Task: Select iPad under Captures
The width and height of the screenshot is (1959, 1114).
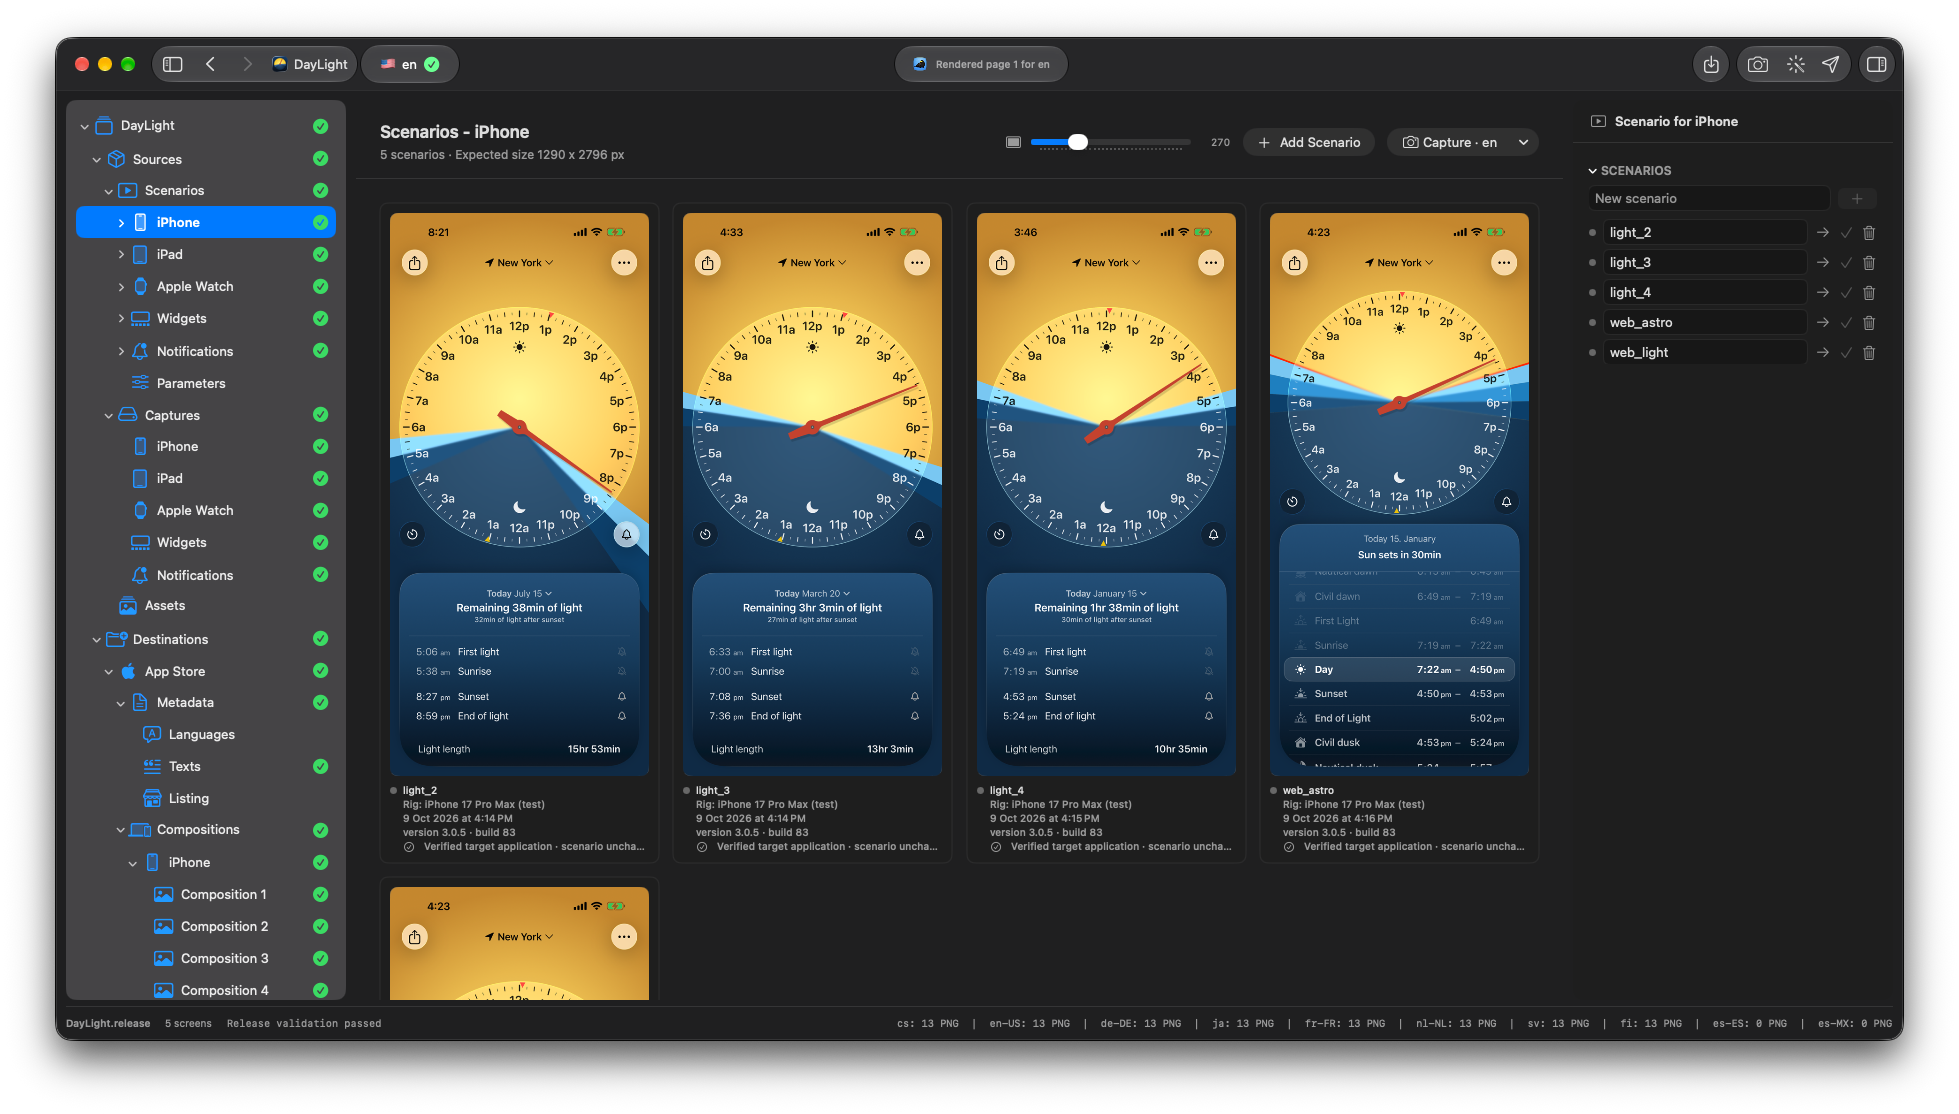Action: coord(169,478)
